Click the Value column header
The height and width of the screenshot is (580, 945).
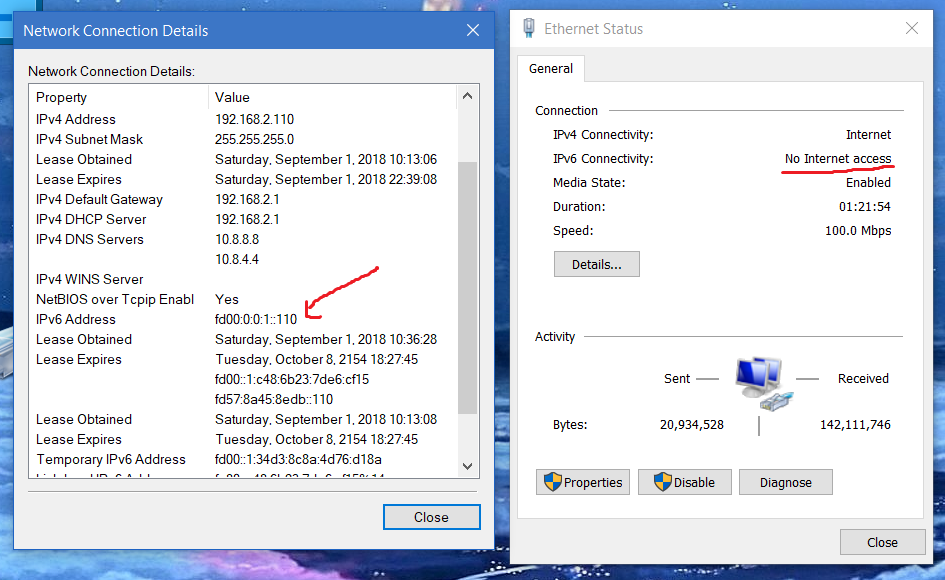232,97
